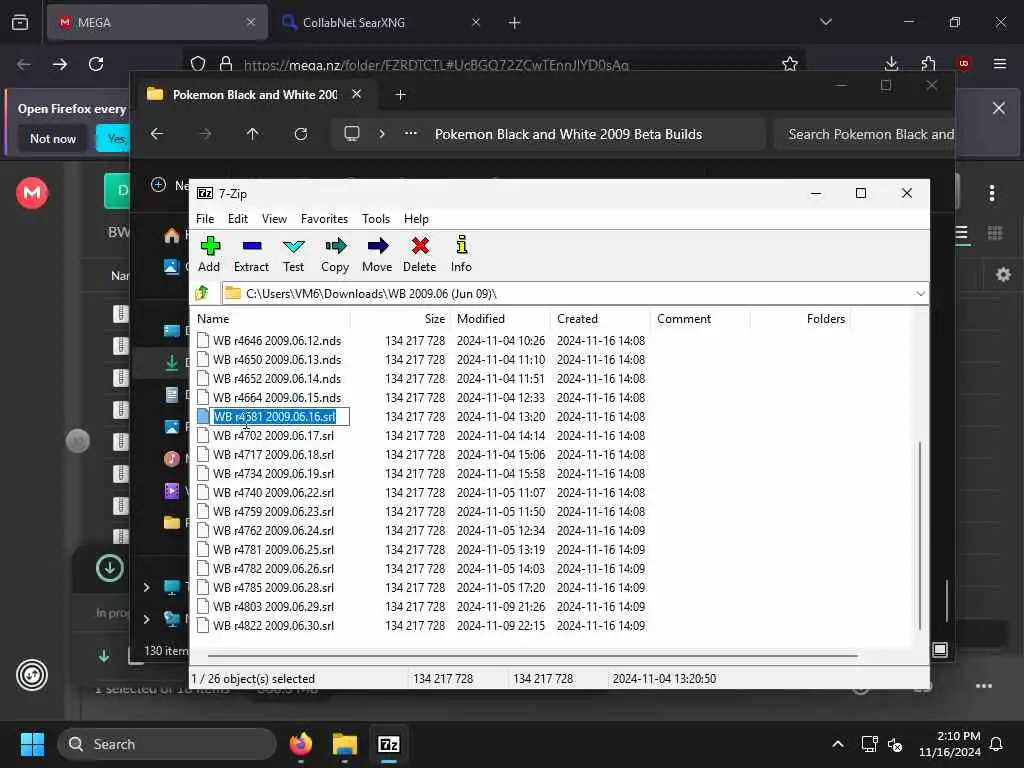The image size is (1024, 768).
Task: Click the Explorer back arrow
Action: (x=157, y=134)
